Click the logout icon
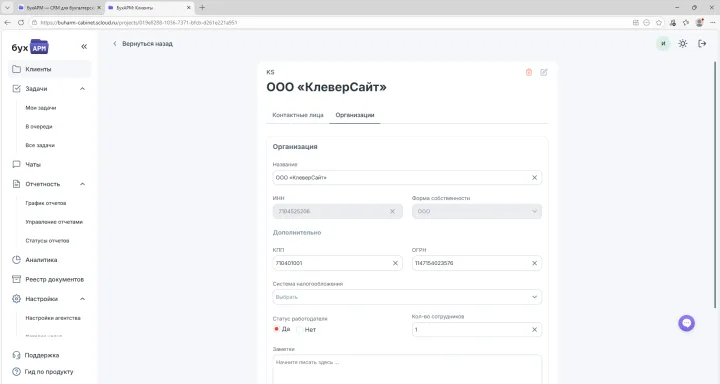Image resolution: width=720 pixels, height=384 pixels. tap(702, 44)
